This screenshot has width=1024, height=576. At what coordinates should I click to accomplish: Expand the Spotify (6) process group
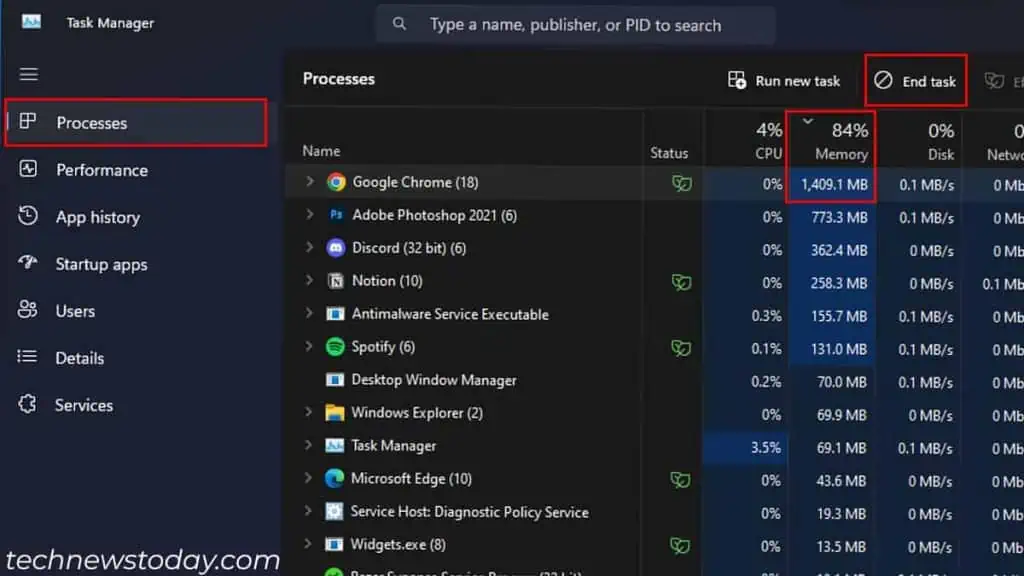click(309, 346)
